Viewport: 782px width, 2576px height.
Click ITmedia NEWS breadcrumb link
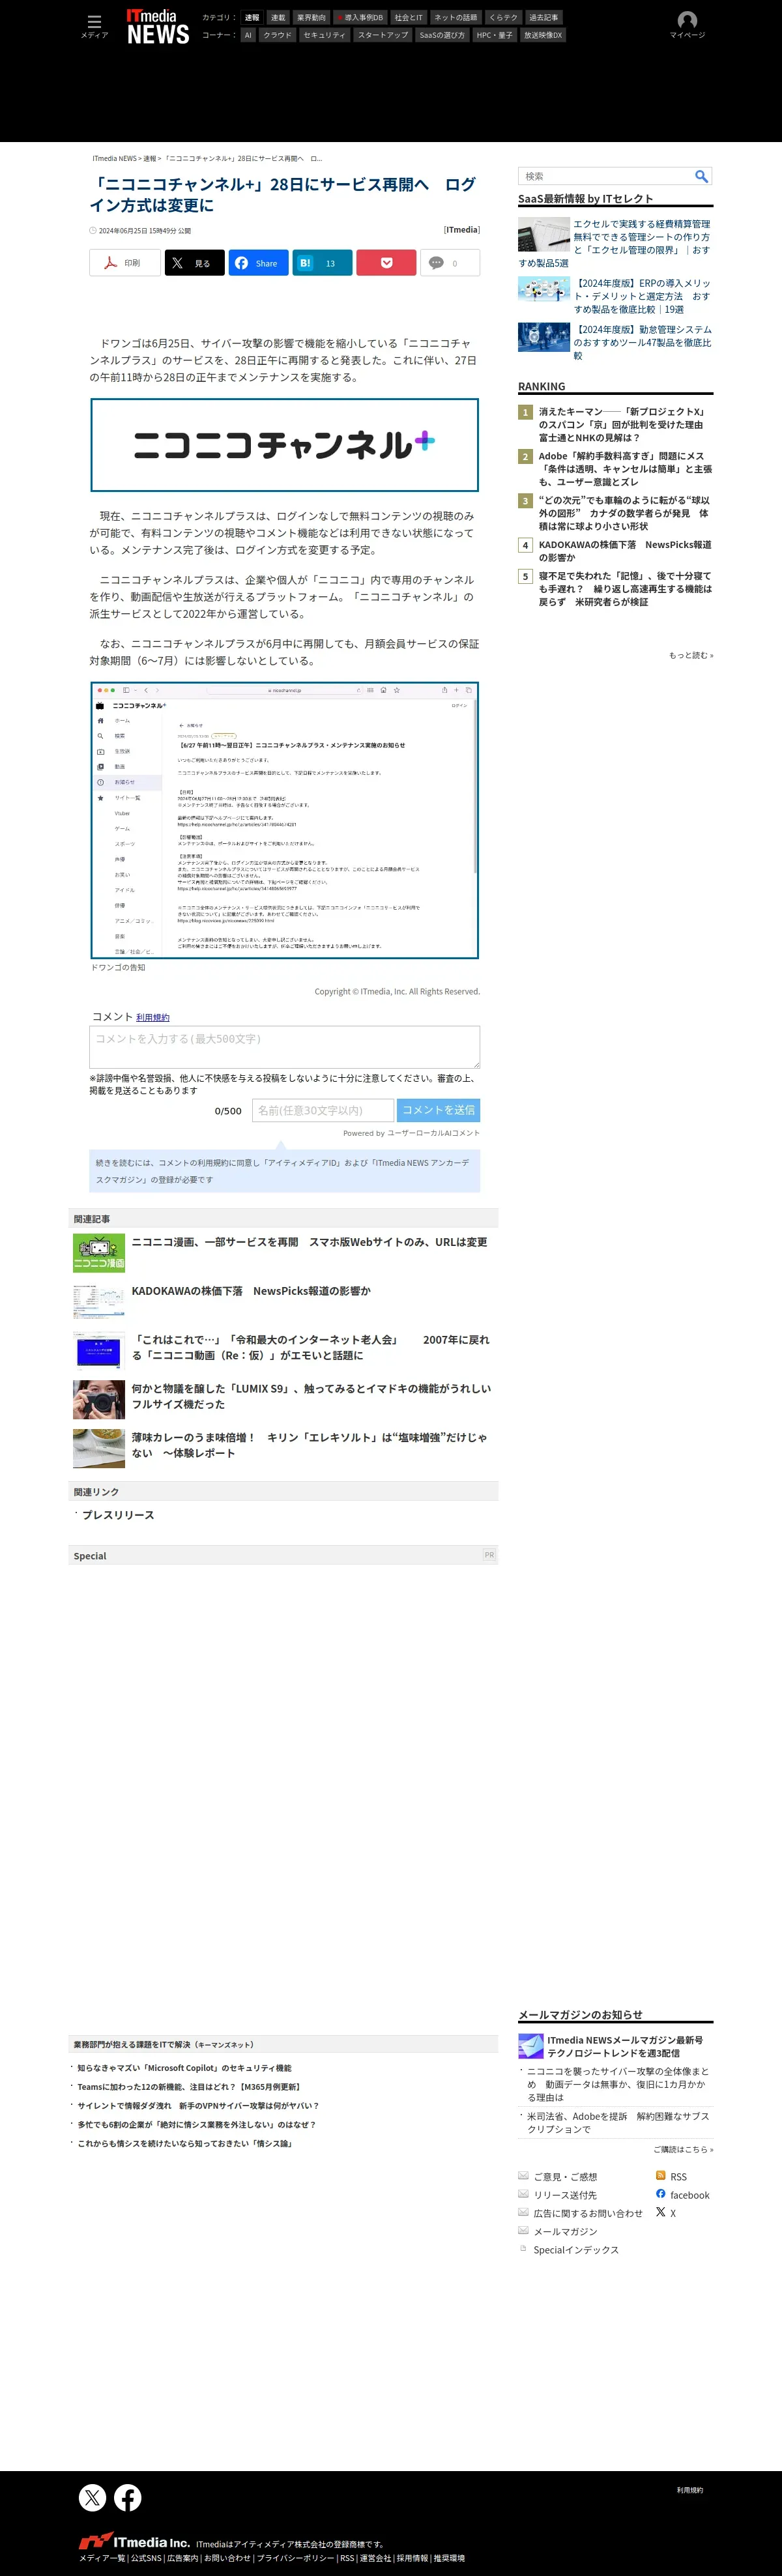[114, 158]
